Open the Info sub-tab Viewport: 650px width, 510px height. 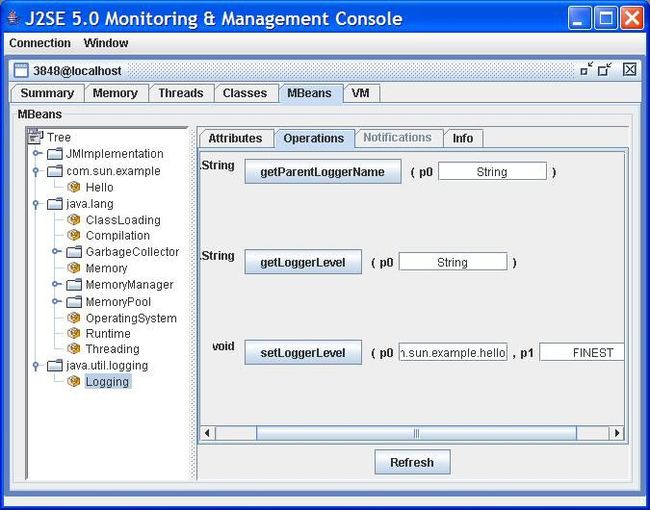(463, 138)
